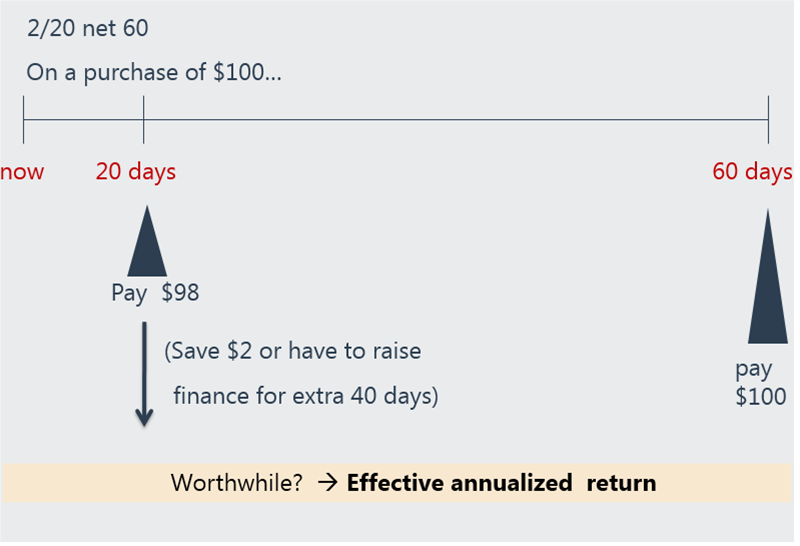
Task: Click the timeline segment between 20 and 60 days
Action: click(x=455, y=120)
